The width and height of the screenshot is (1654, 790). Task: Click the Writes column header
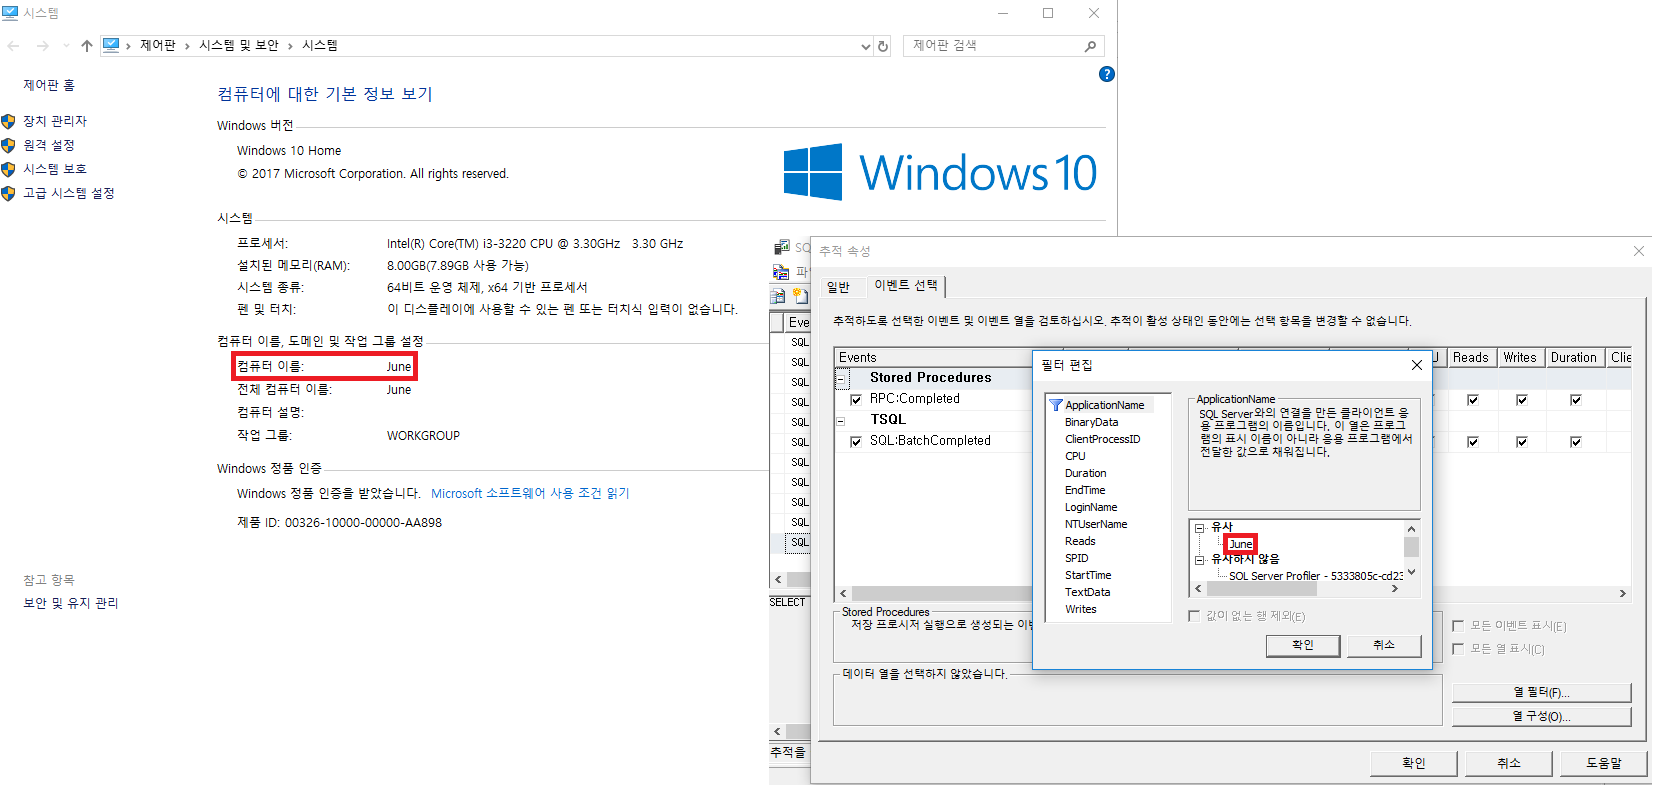(1520, 358)
